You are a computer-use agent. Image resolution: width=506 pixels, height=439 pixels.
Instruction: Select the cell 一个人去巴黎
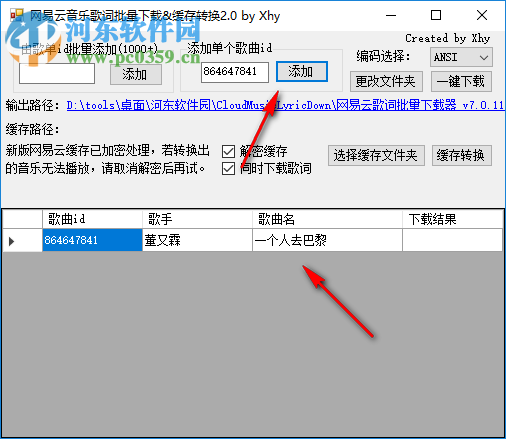tap(327, 240)
